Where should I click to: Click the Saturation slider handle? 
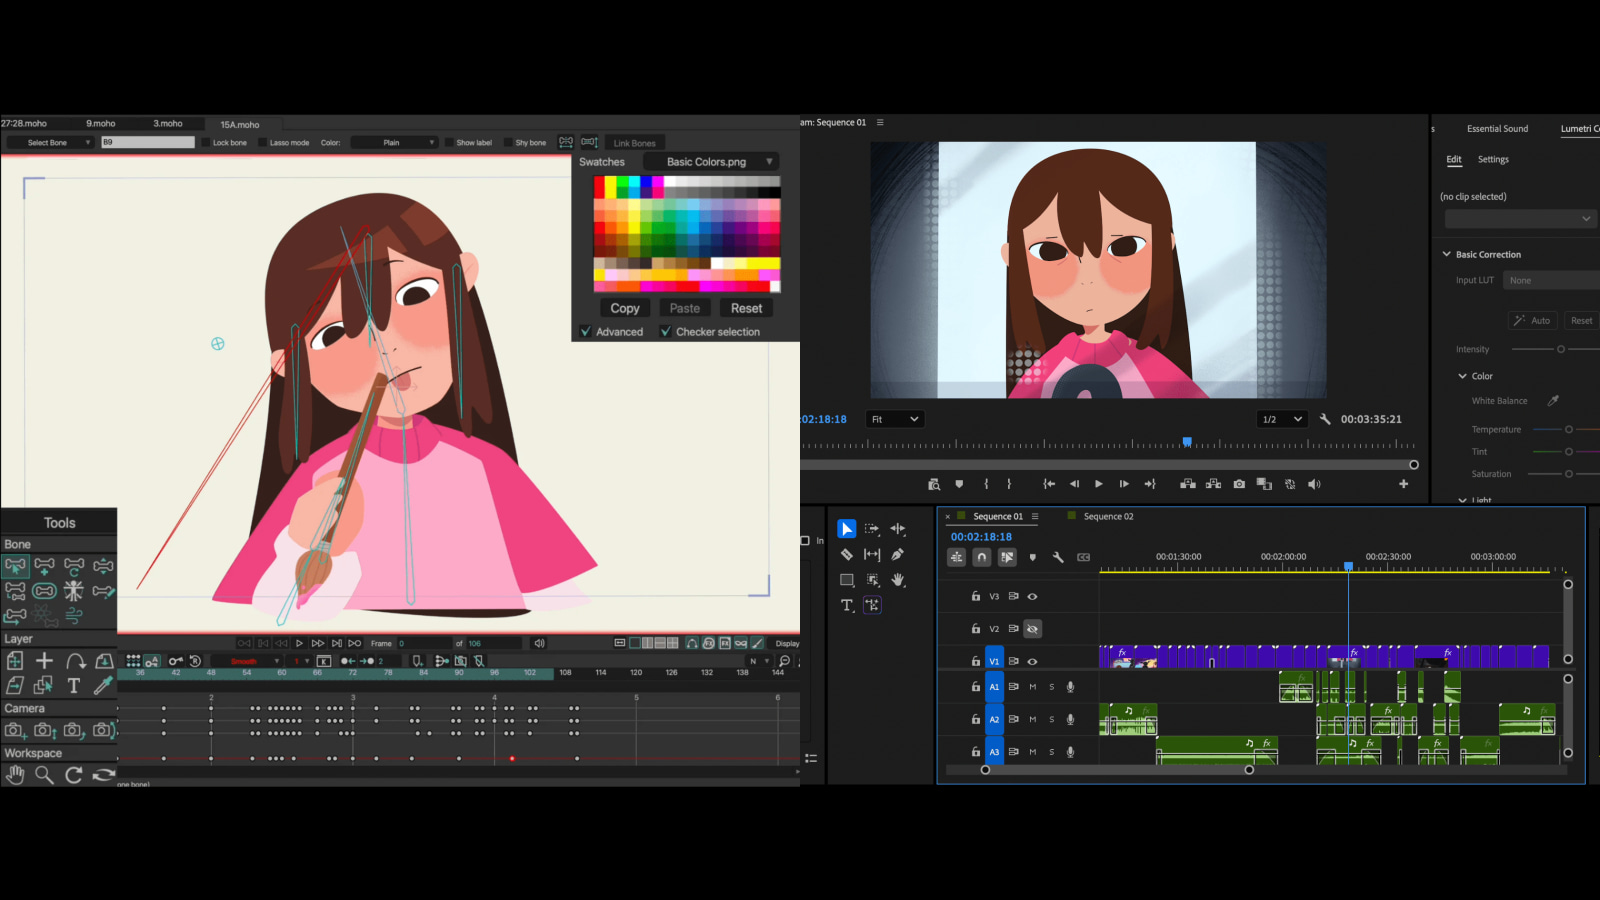(1568, 474)
